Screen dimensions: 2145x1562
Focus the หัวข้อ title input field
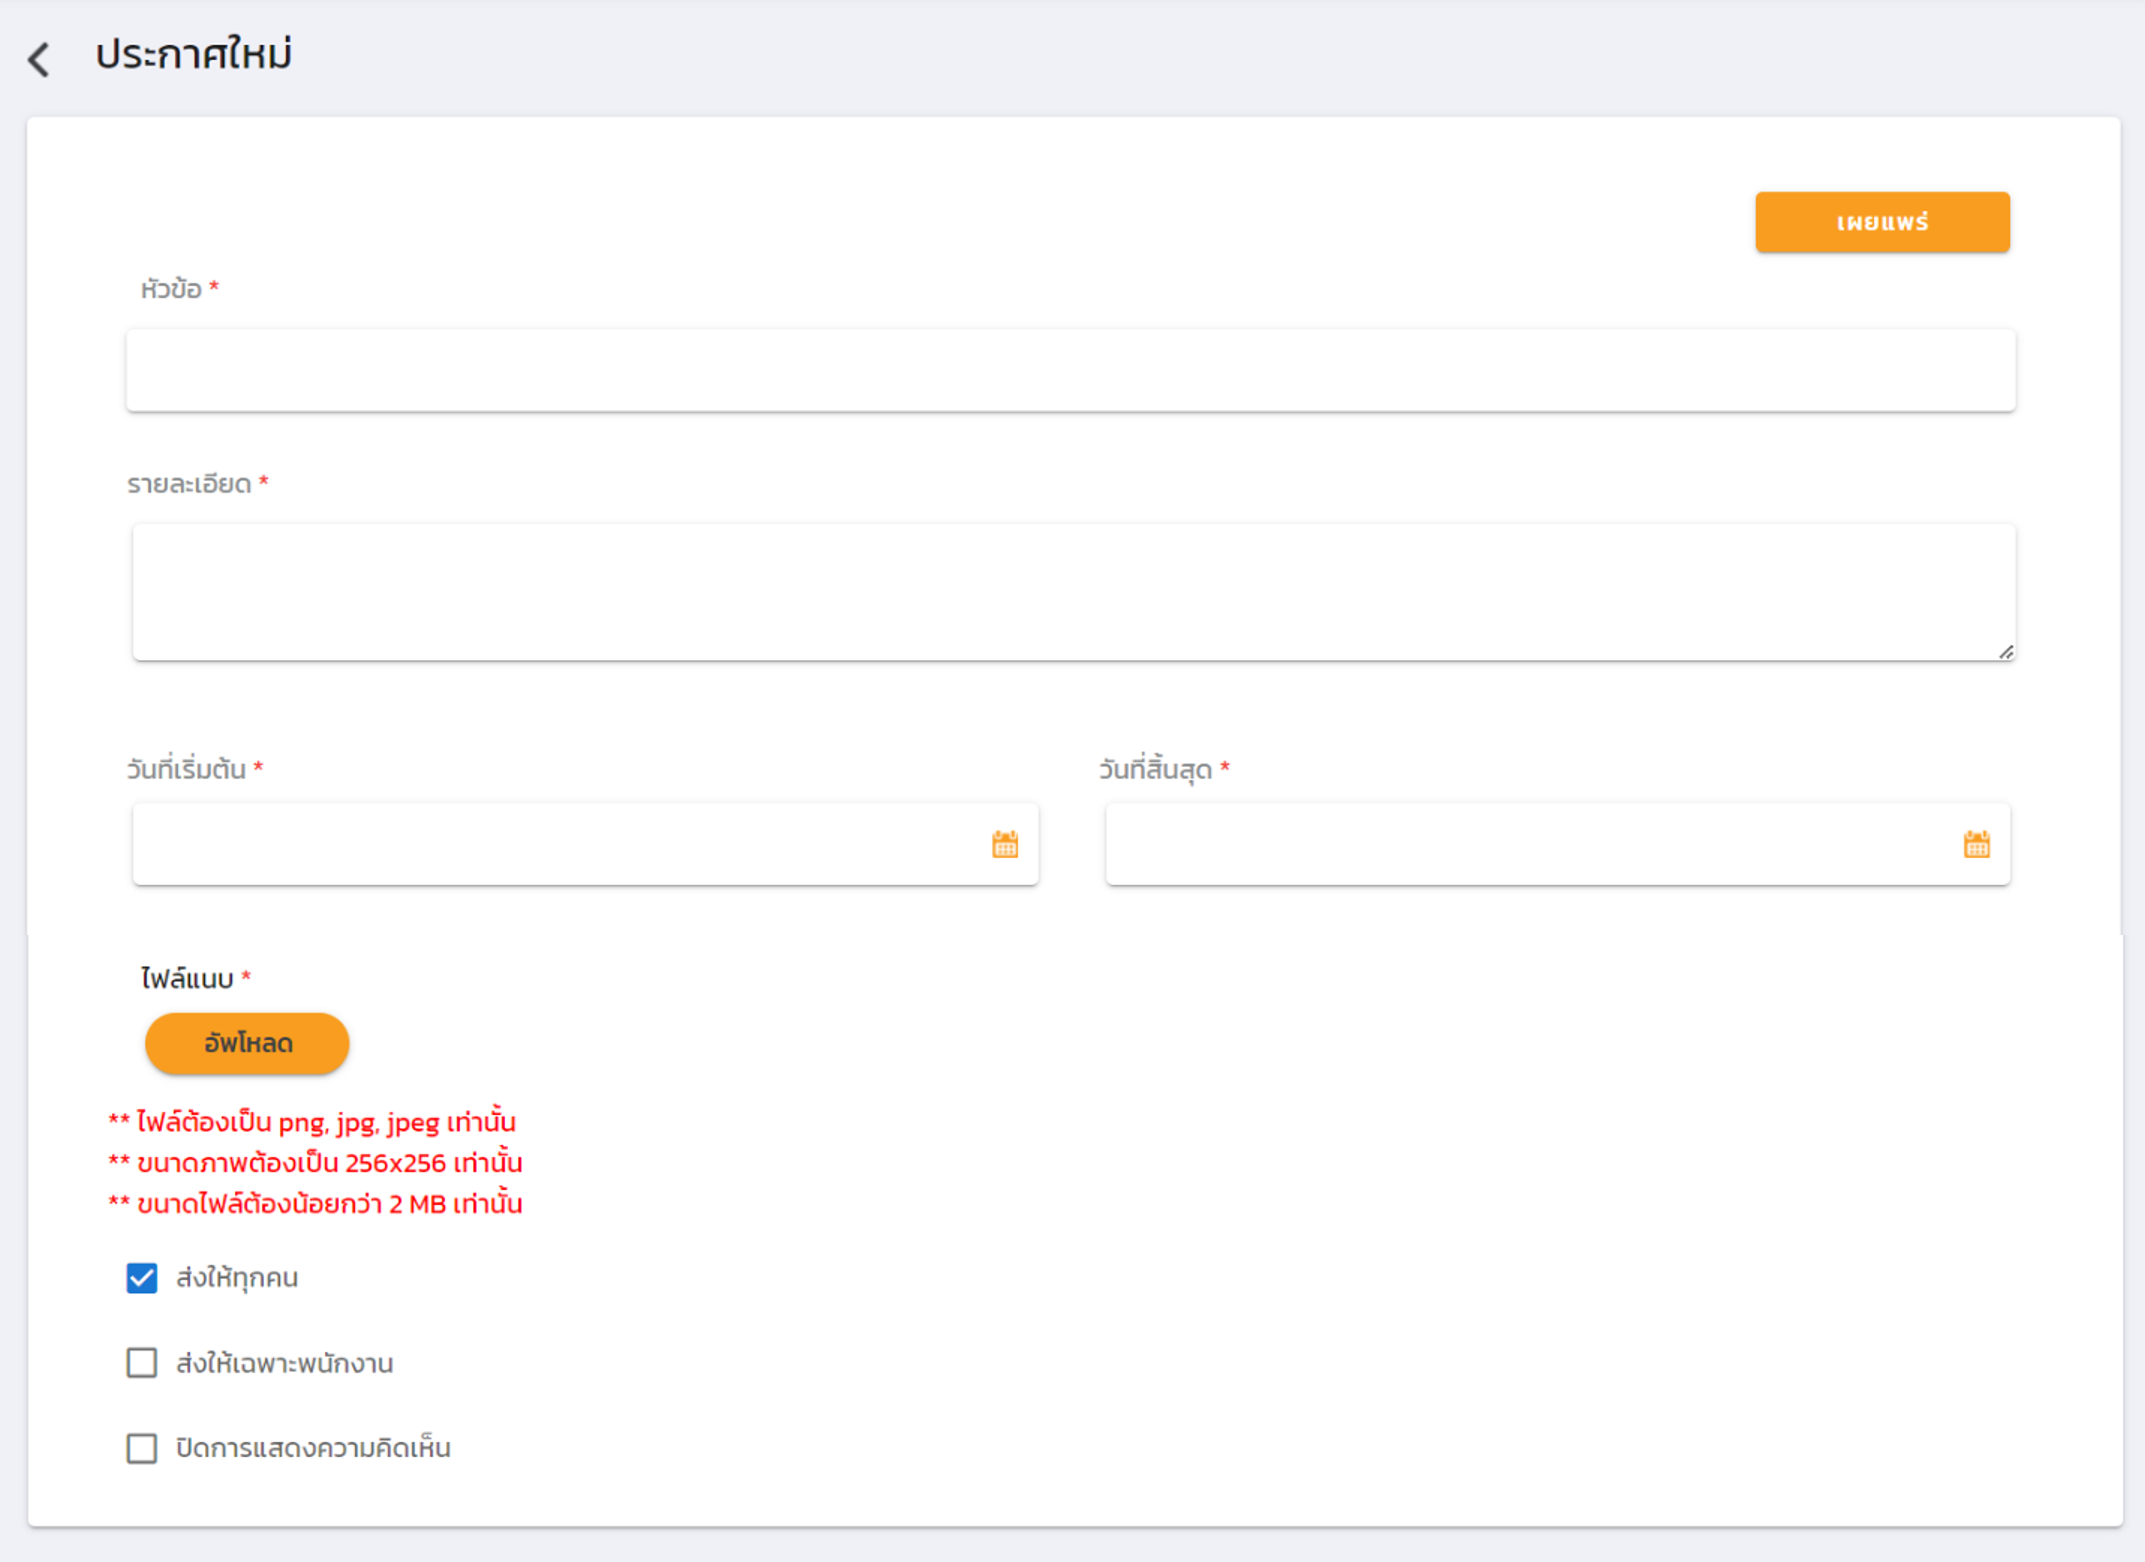coord(1070,370)
